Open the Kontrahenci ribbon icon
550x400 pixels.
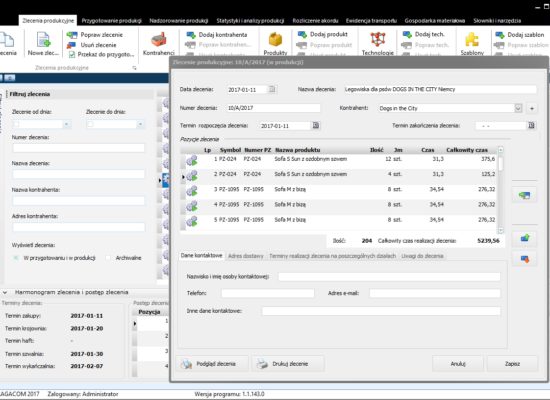159,44
